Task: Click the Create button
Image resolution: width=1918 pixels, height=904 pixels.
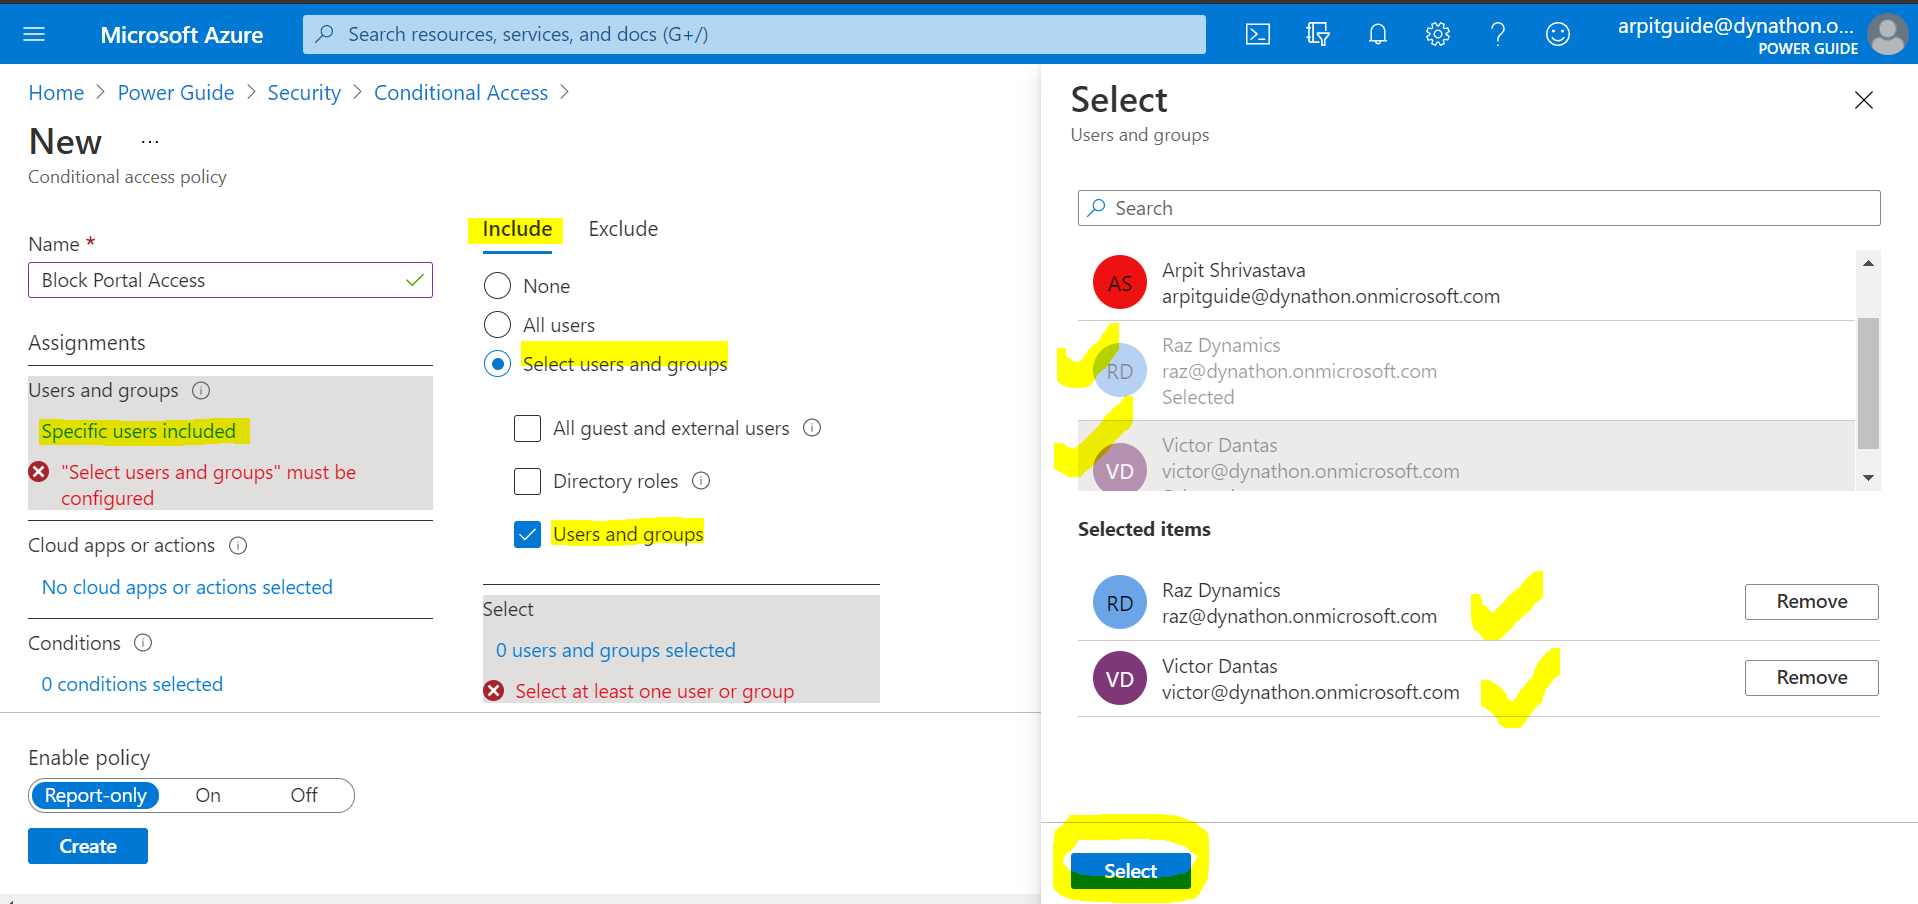Action: [x=88, y=846]
